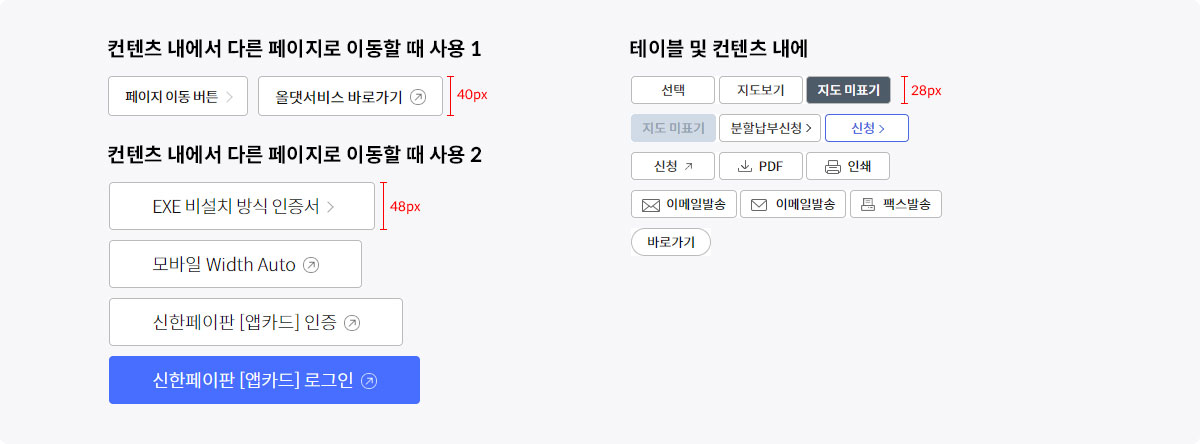Select the 선택 button
This screenshot has width=1200, height=444.
[x=673, y=90]
